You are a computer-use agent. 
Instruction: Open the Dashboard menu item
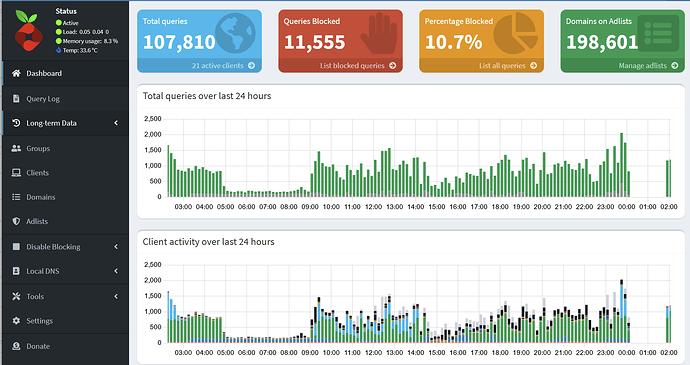[x=66, y=73]
